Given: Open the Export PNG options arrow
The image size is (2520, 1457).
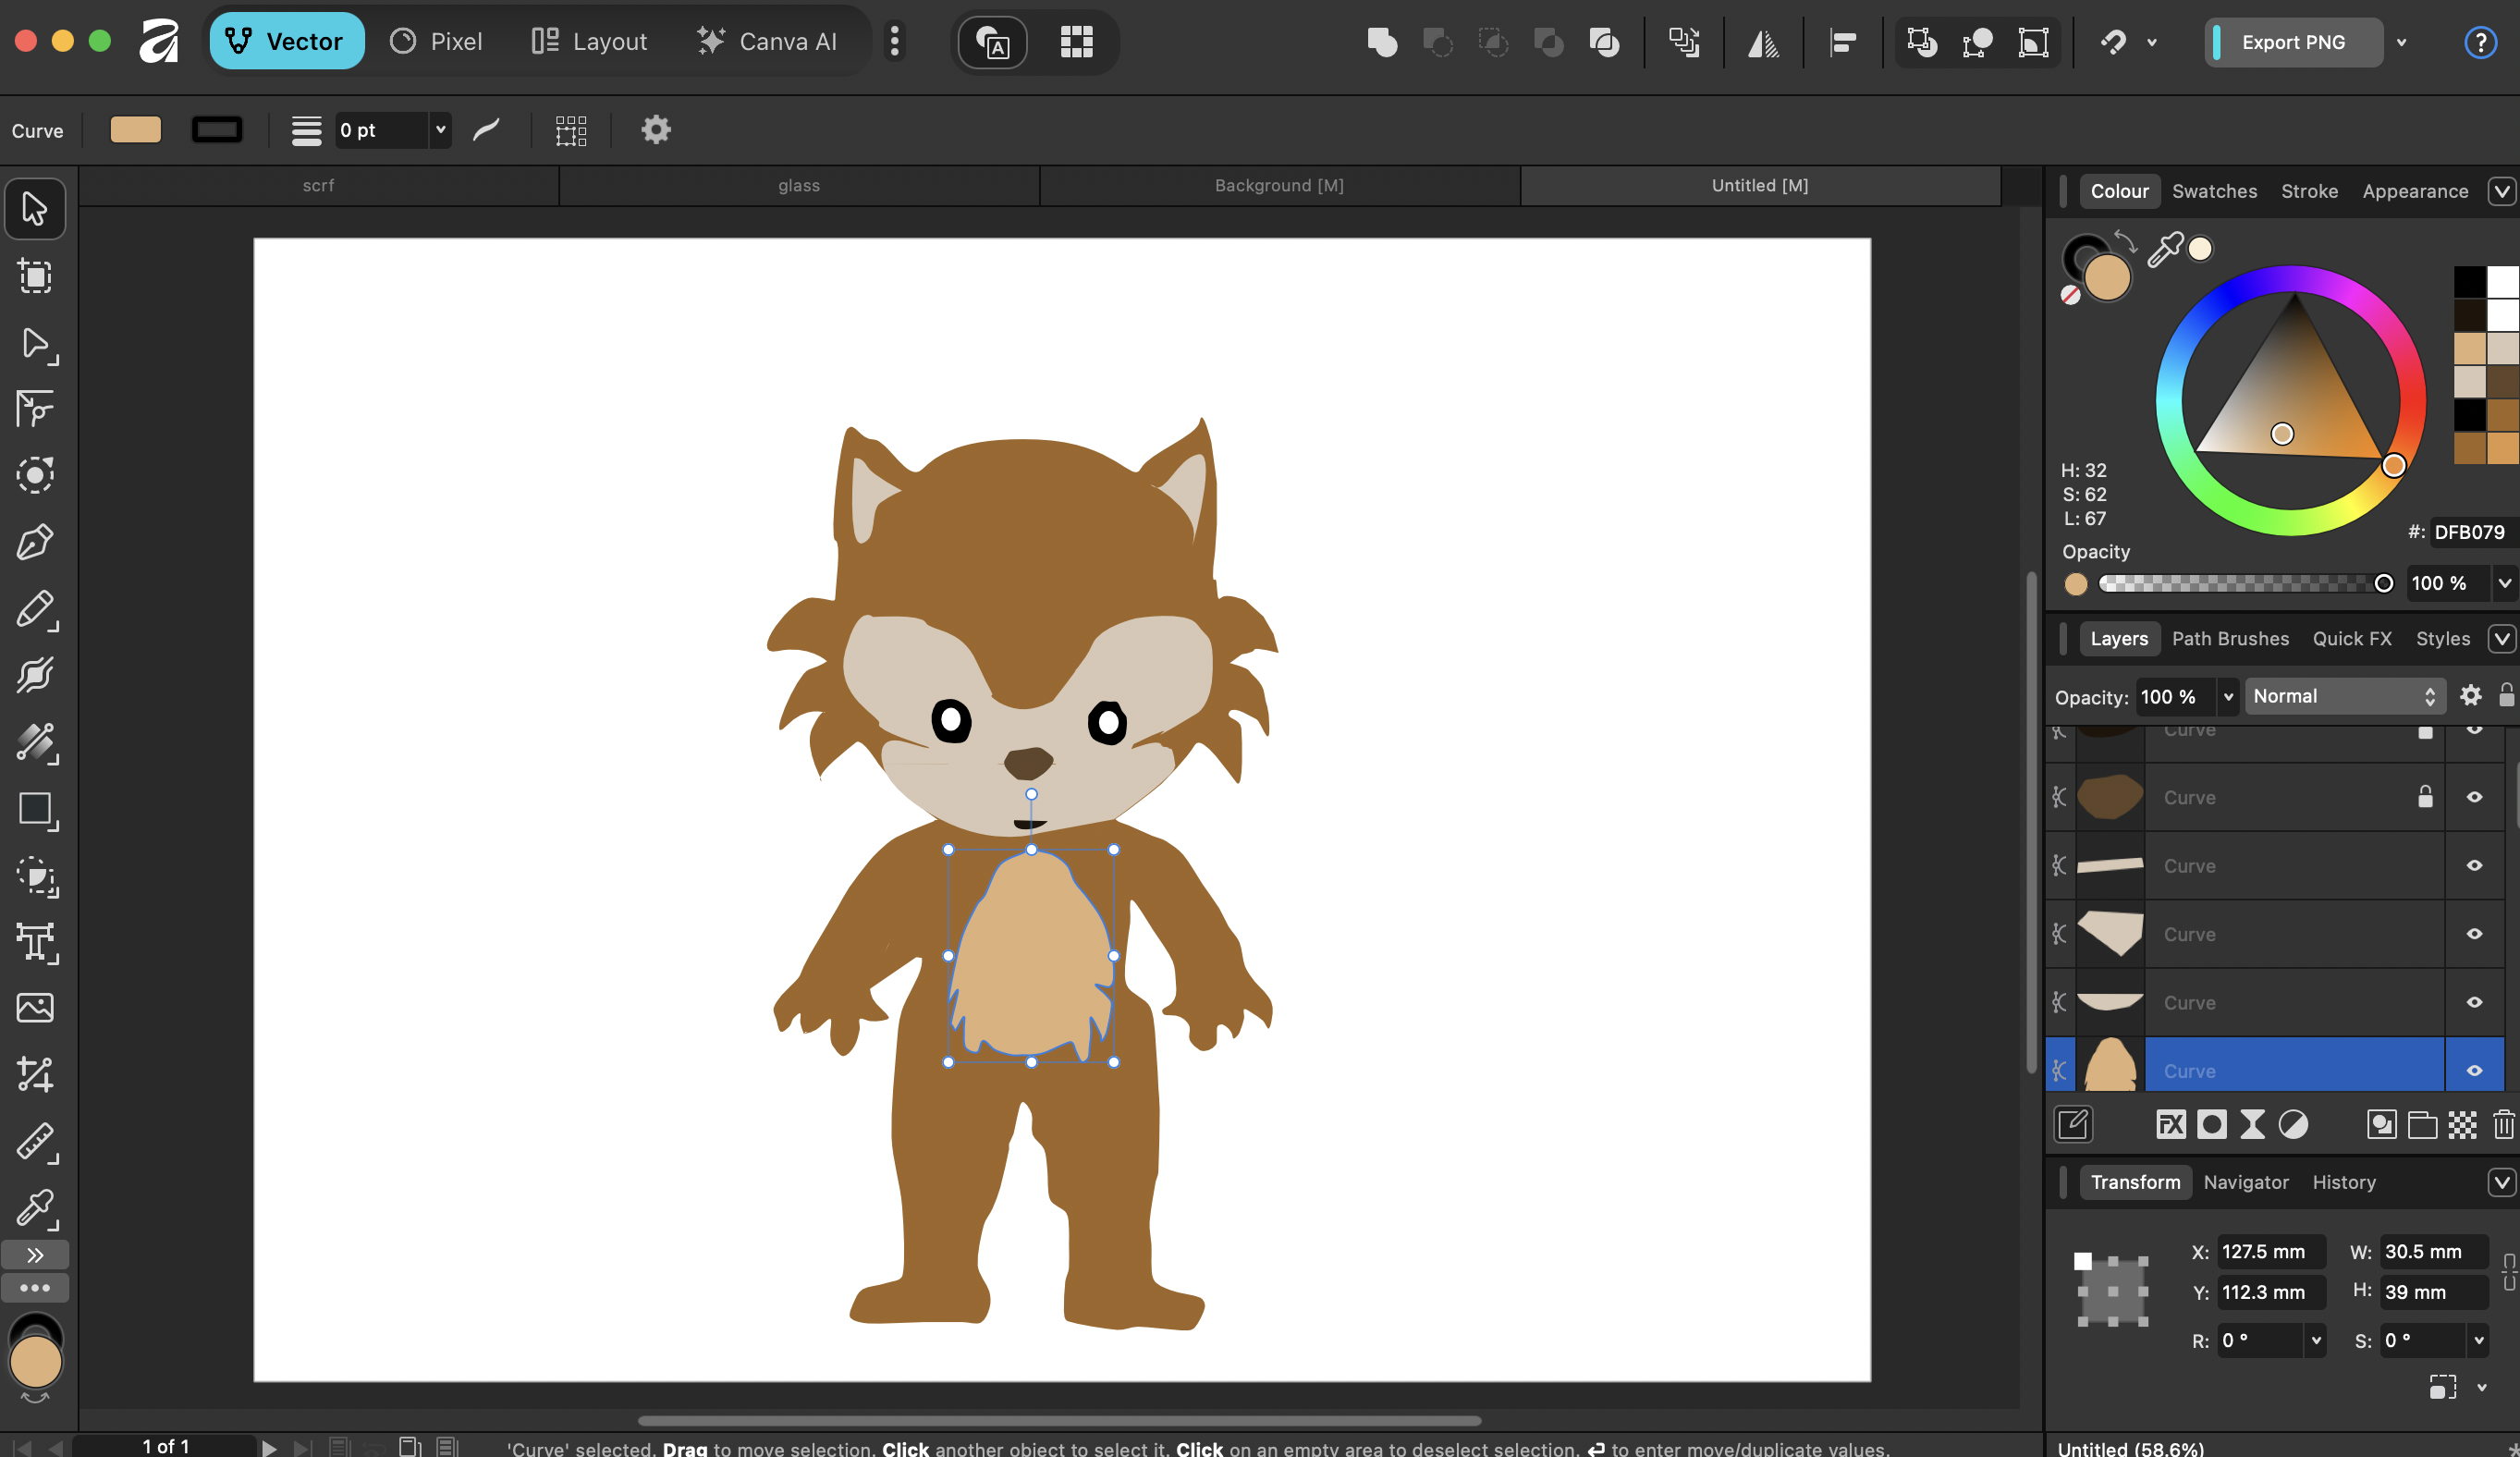Looking at the screenshot, I should point(2402,42).
